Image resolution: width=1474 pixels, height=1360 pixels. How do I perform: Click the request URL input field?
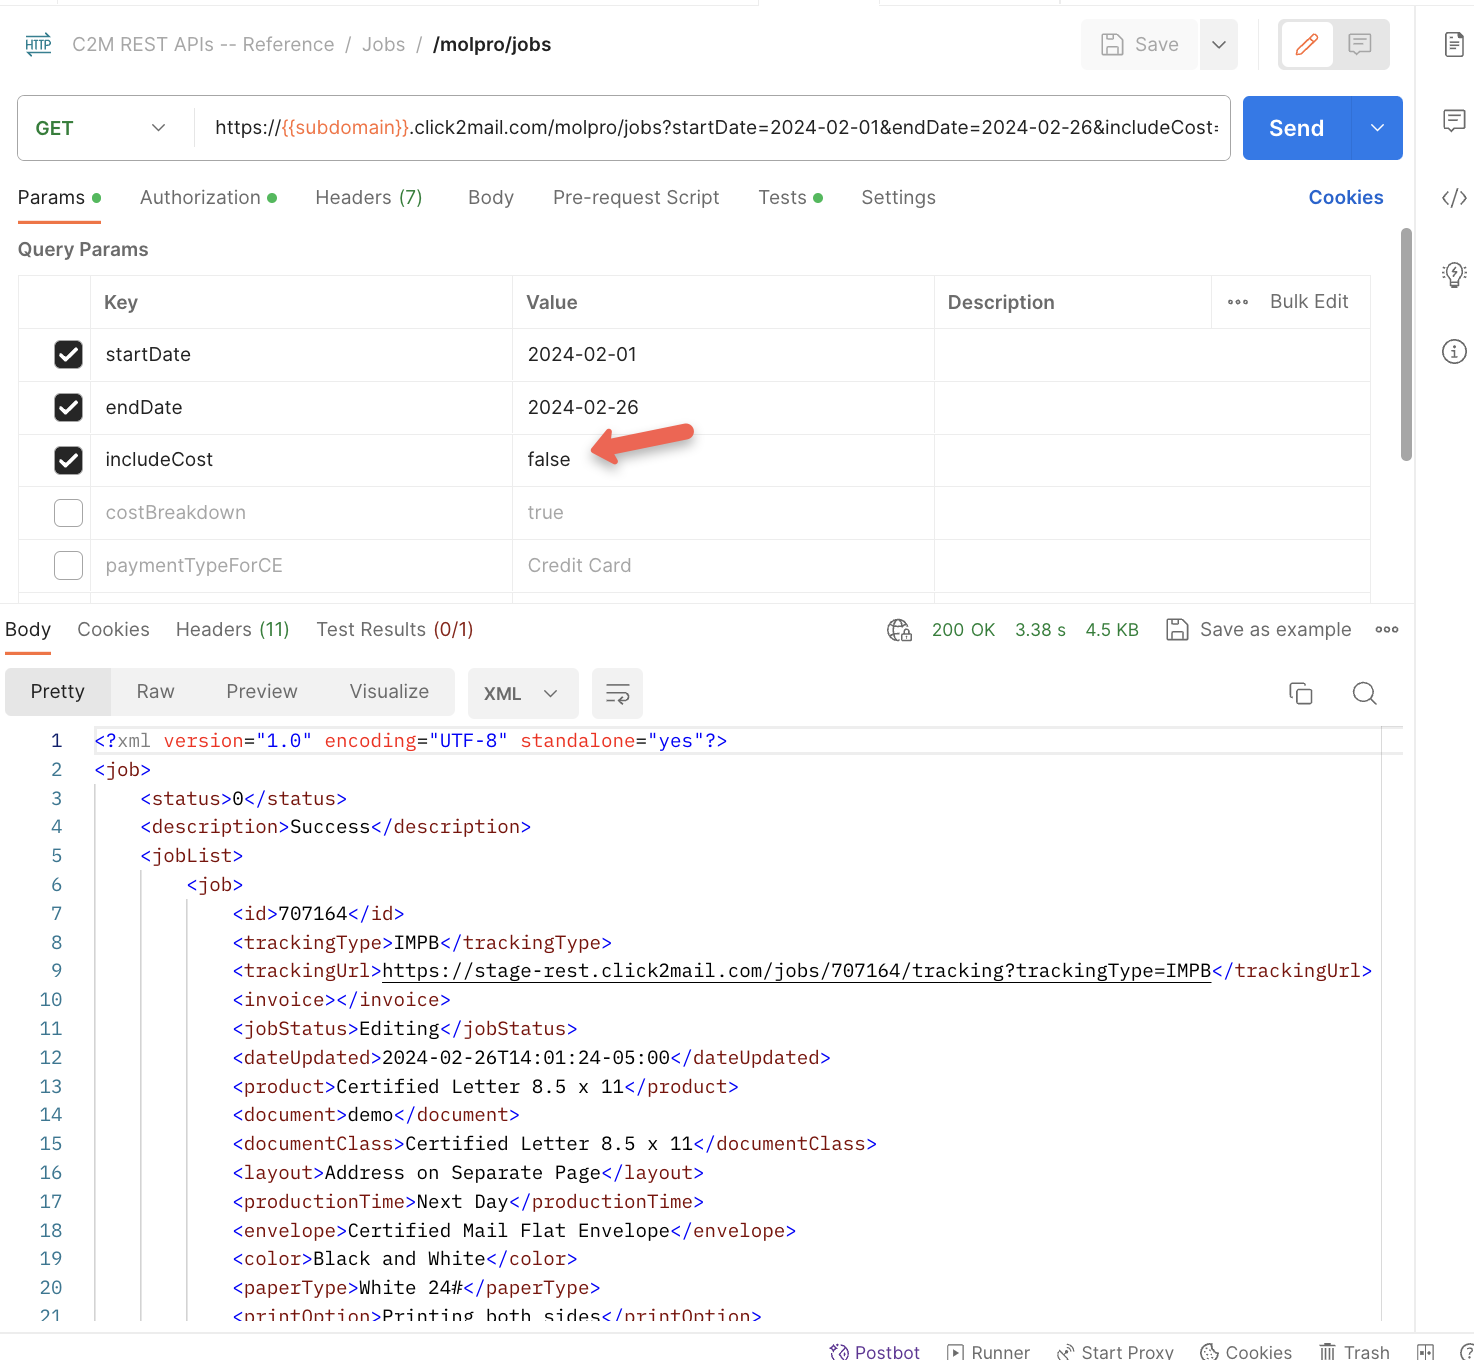pos(715,128)
